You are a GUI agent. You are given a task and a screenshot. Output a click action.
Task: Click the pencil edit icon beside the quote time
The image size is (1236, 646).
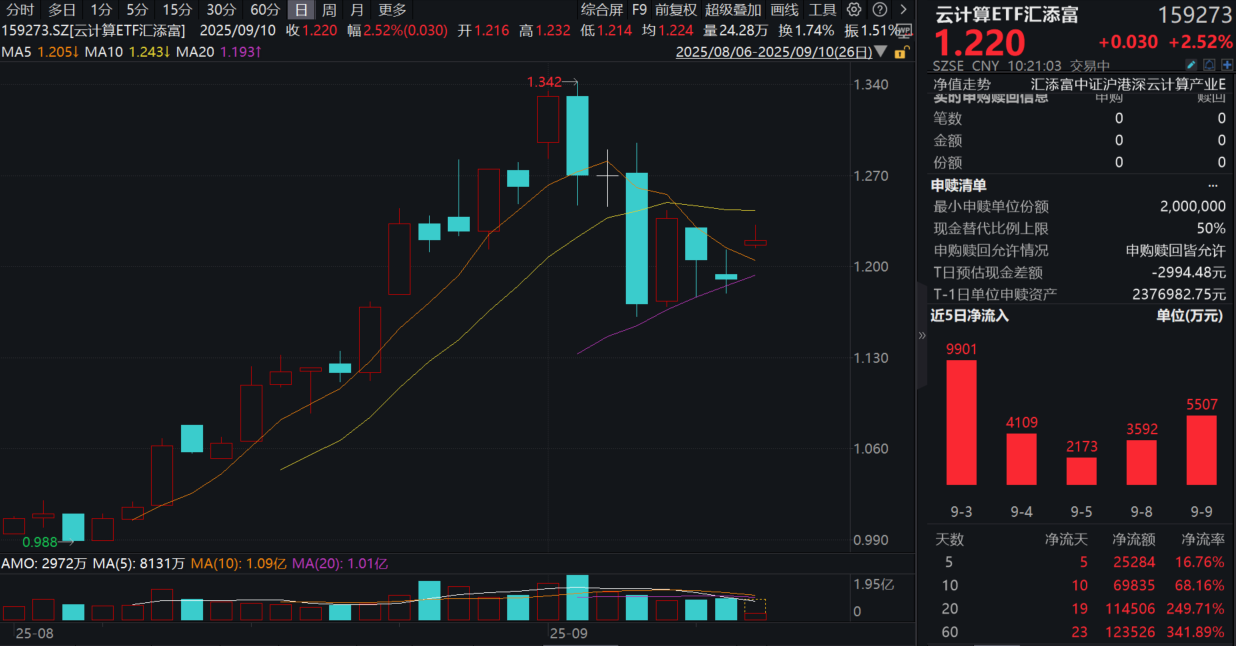(x=1191, y=63)
